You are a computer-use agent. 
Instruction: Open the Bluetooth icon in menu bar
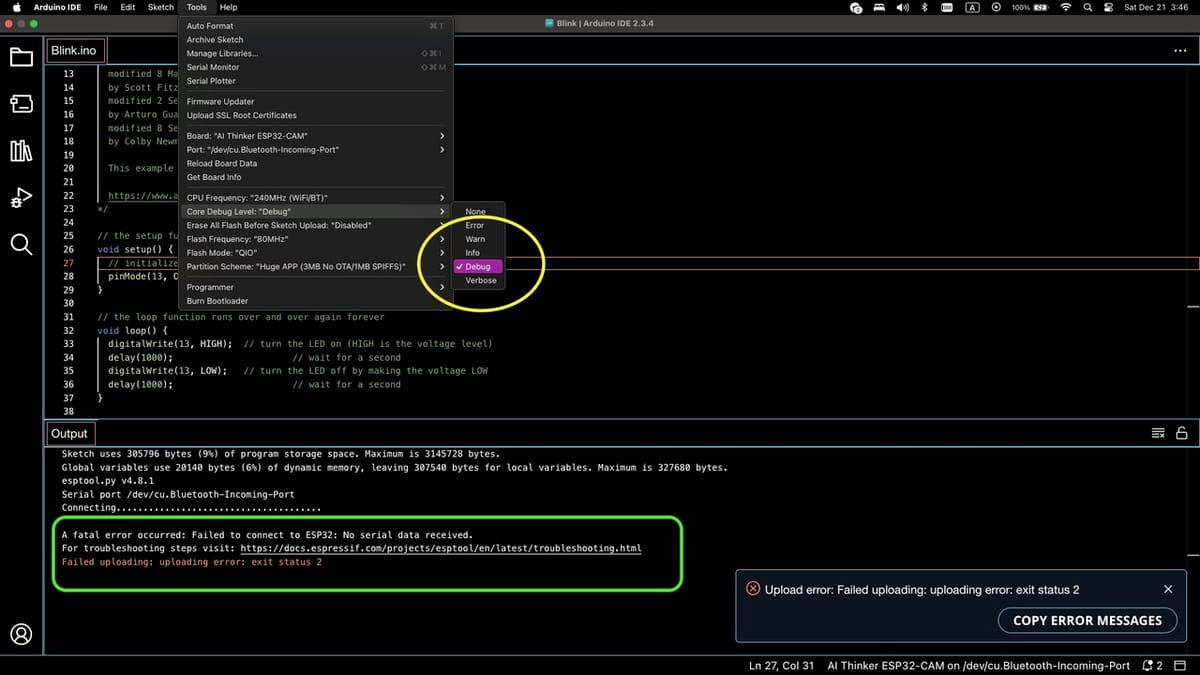pyautogui.click(x=925, y=7)
